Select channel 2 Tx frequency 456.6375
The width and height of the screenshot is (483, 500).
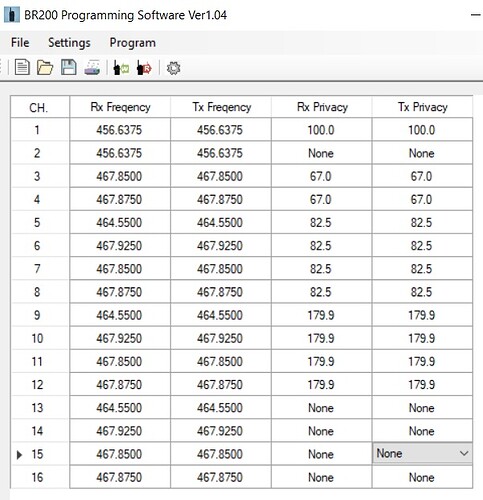pos(221,153)
